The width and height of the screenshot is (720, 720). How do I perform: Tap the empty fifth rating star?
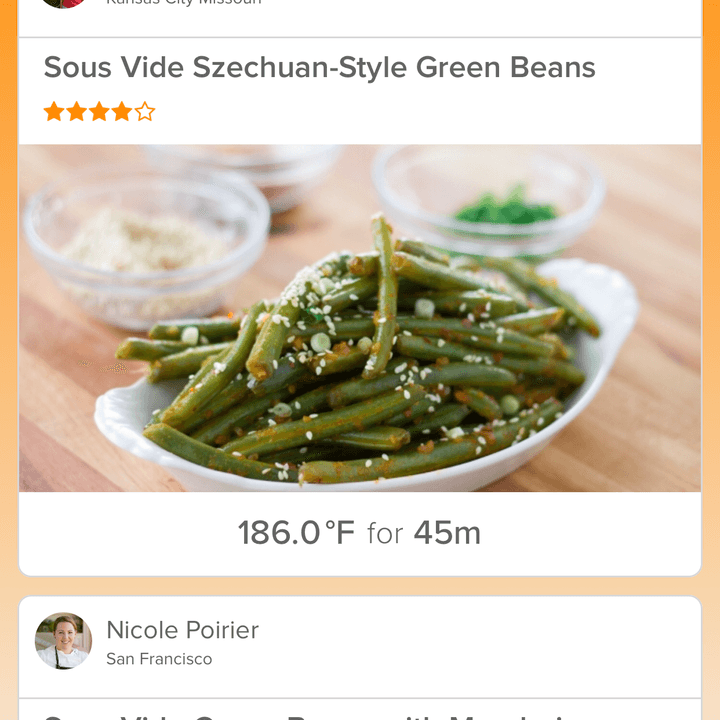(145, 112)
